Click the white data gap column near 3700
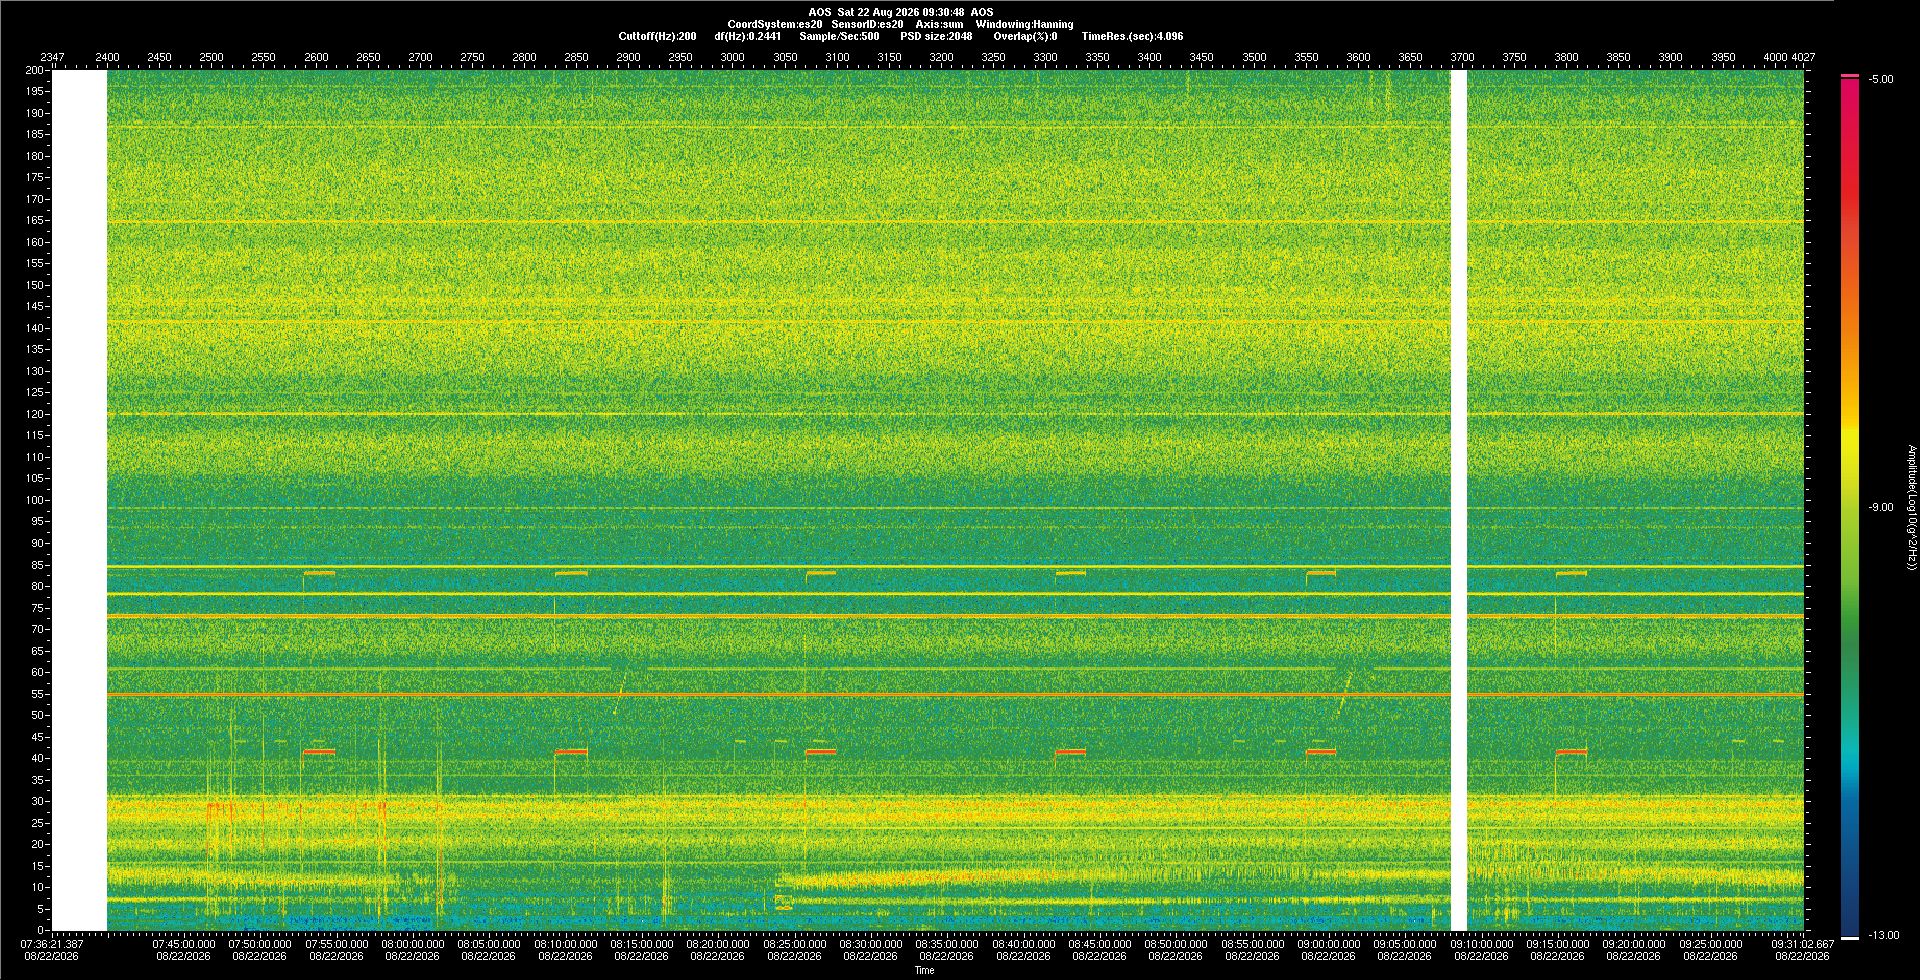1920x980 pixels. point(1458,500)
